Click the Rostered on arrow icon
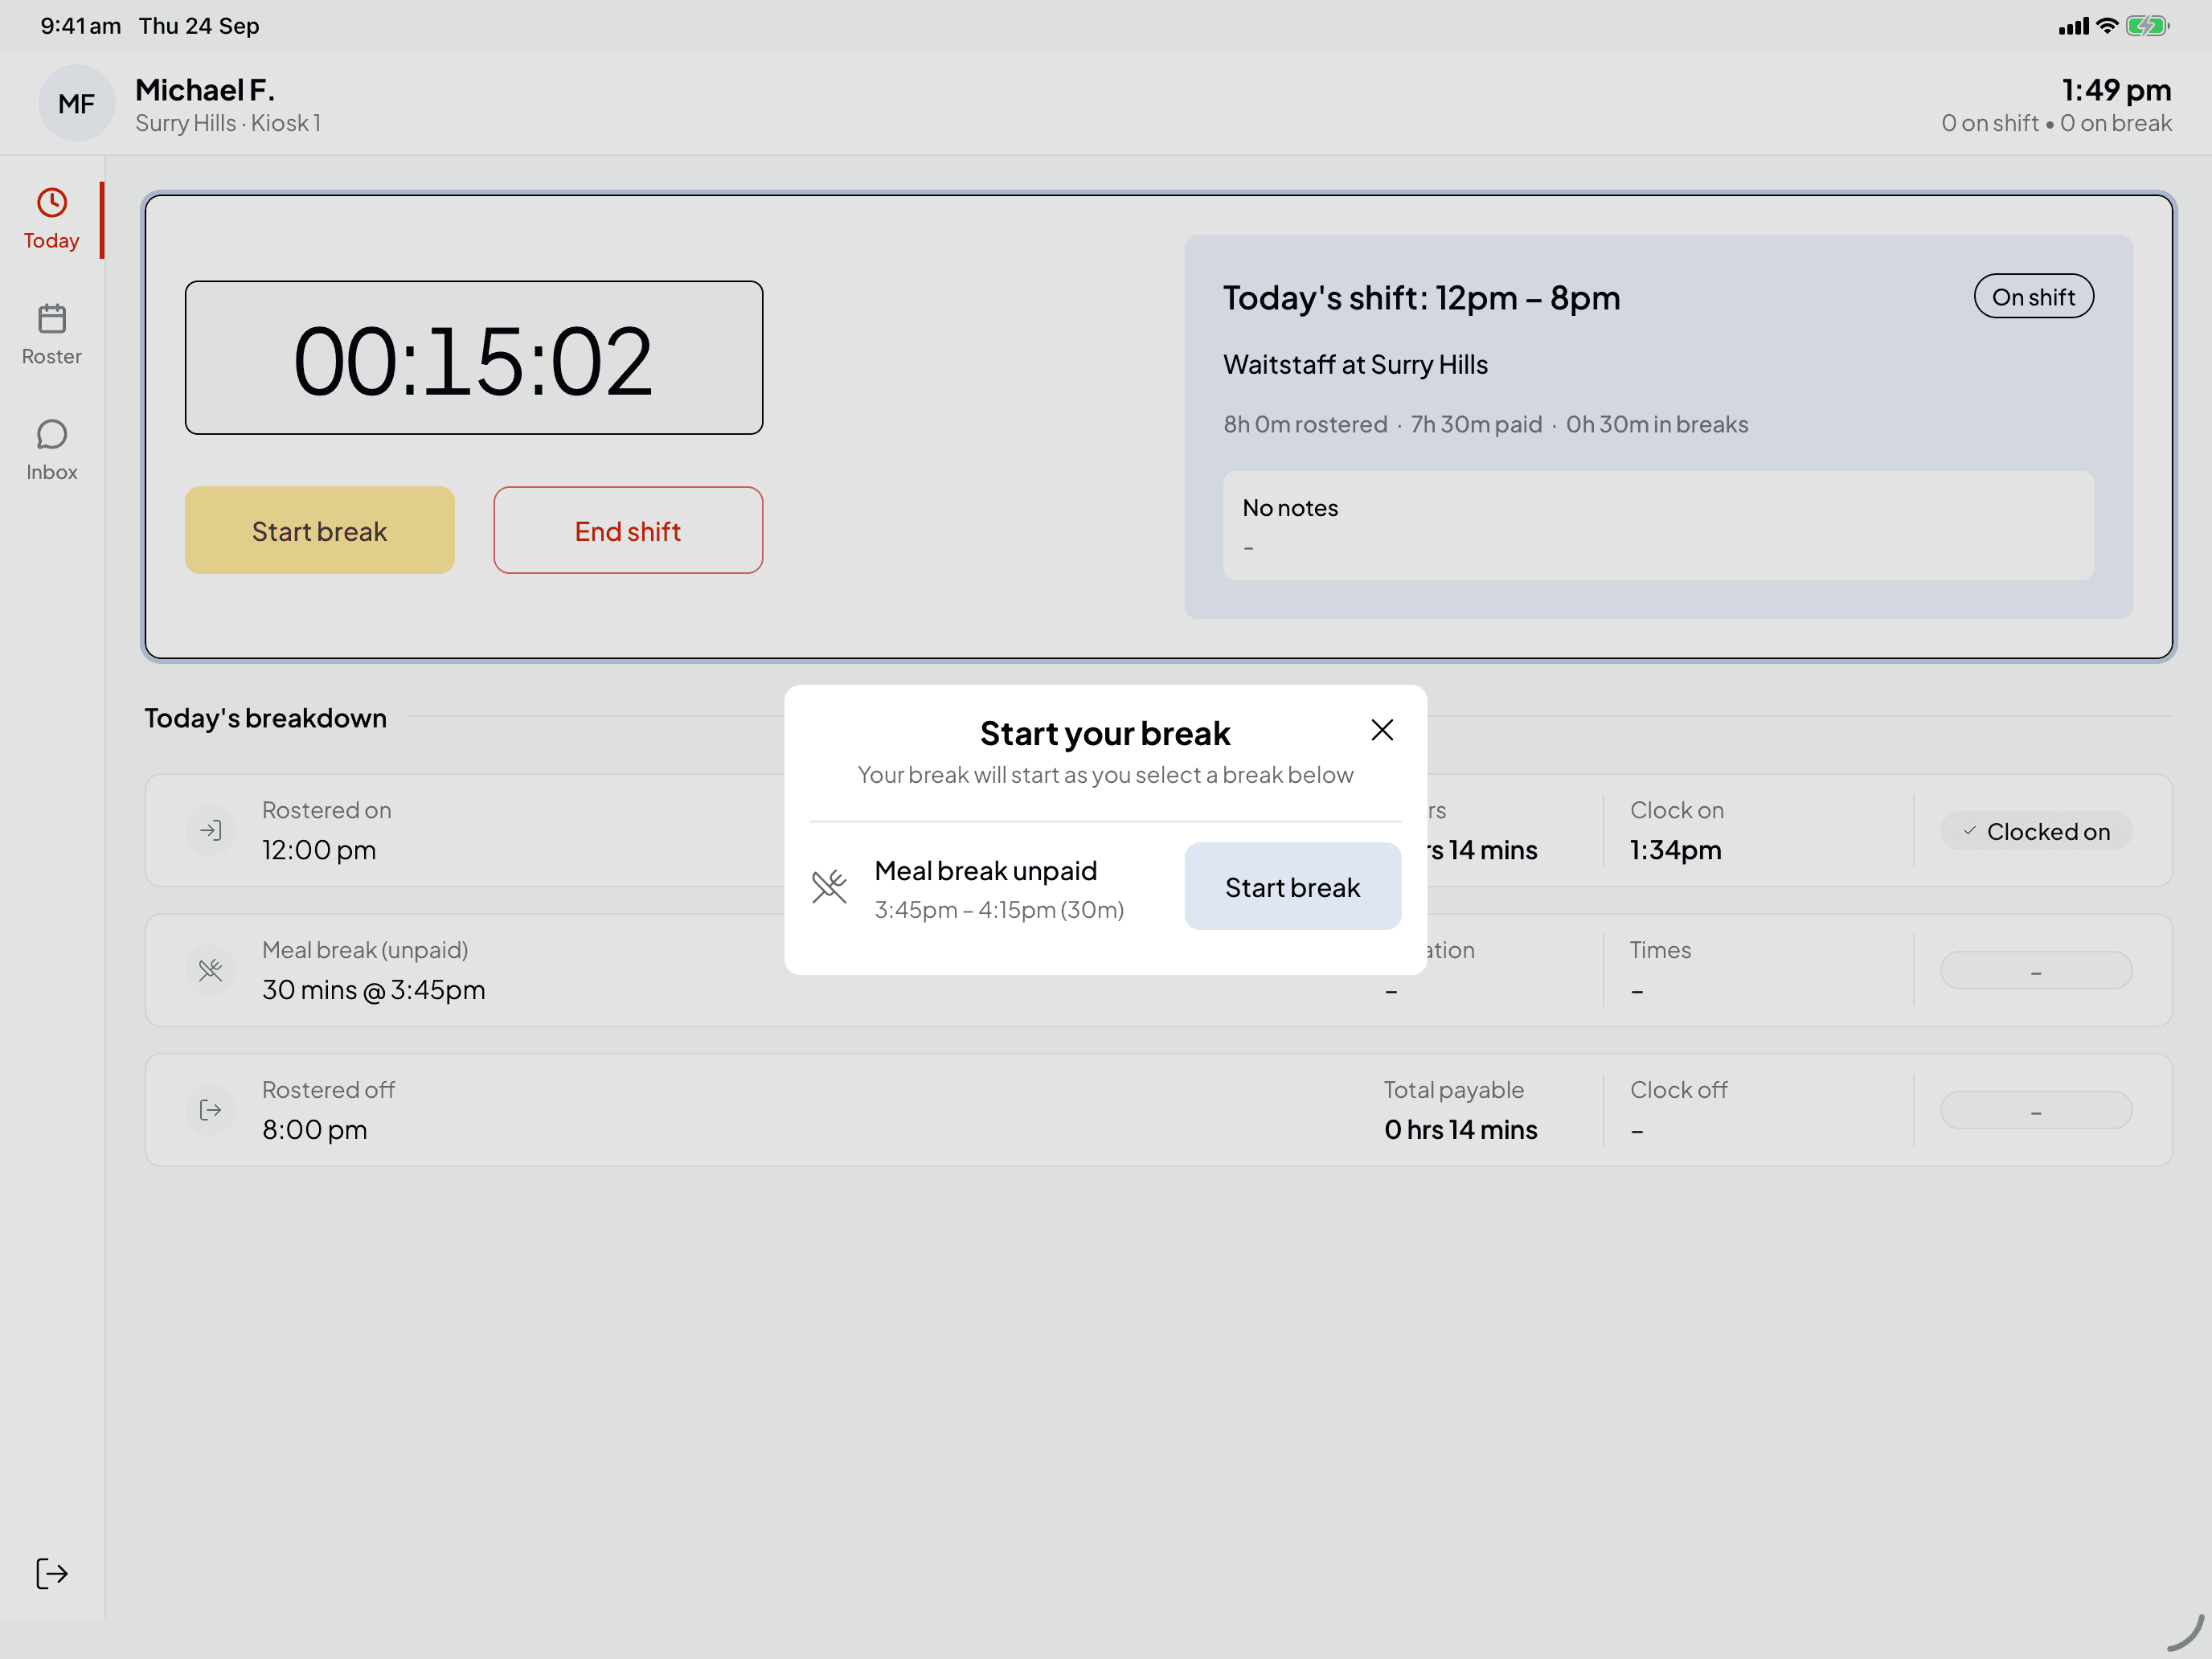Screen dimensions: 2212x1659 click(x=210, y=830)
